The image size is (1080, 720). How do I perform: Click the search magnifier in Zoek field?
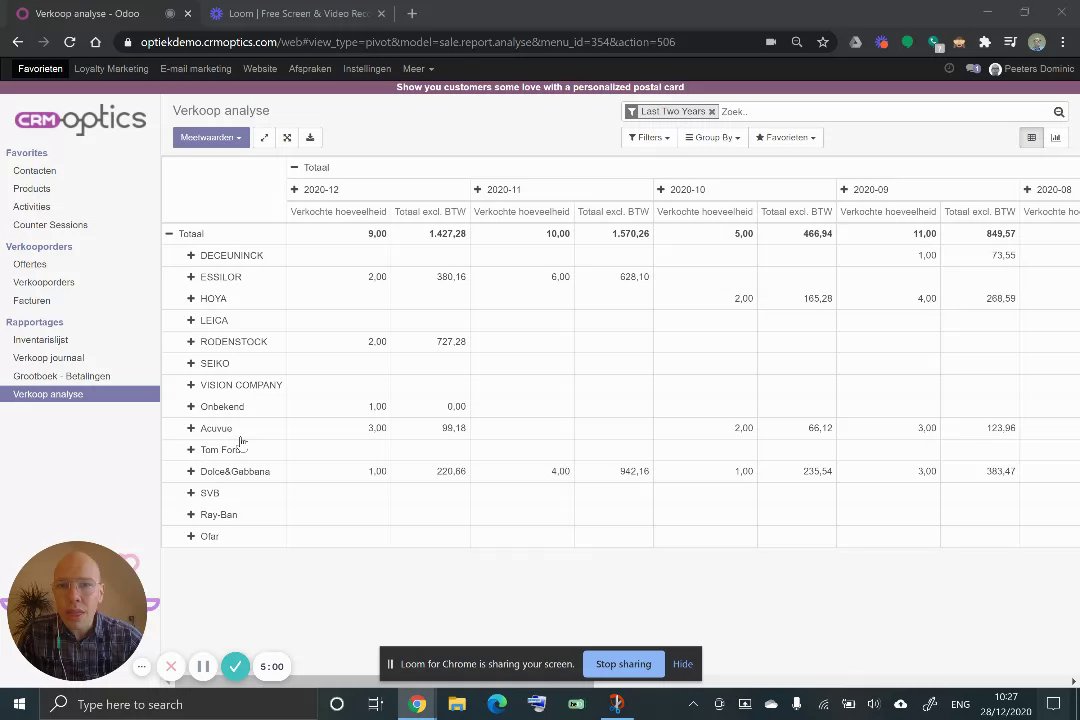[x=1059, y=112]
